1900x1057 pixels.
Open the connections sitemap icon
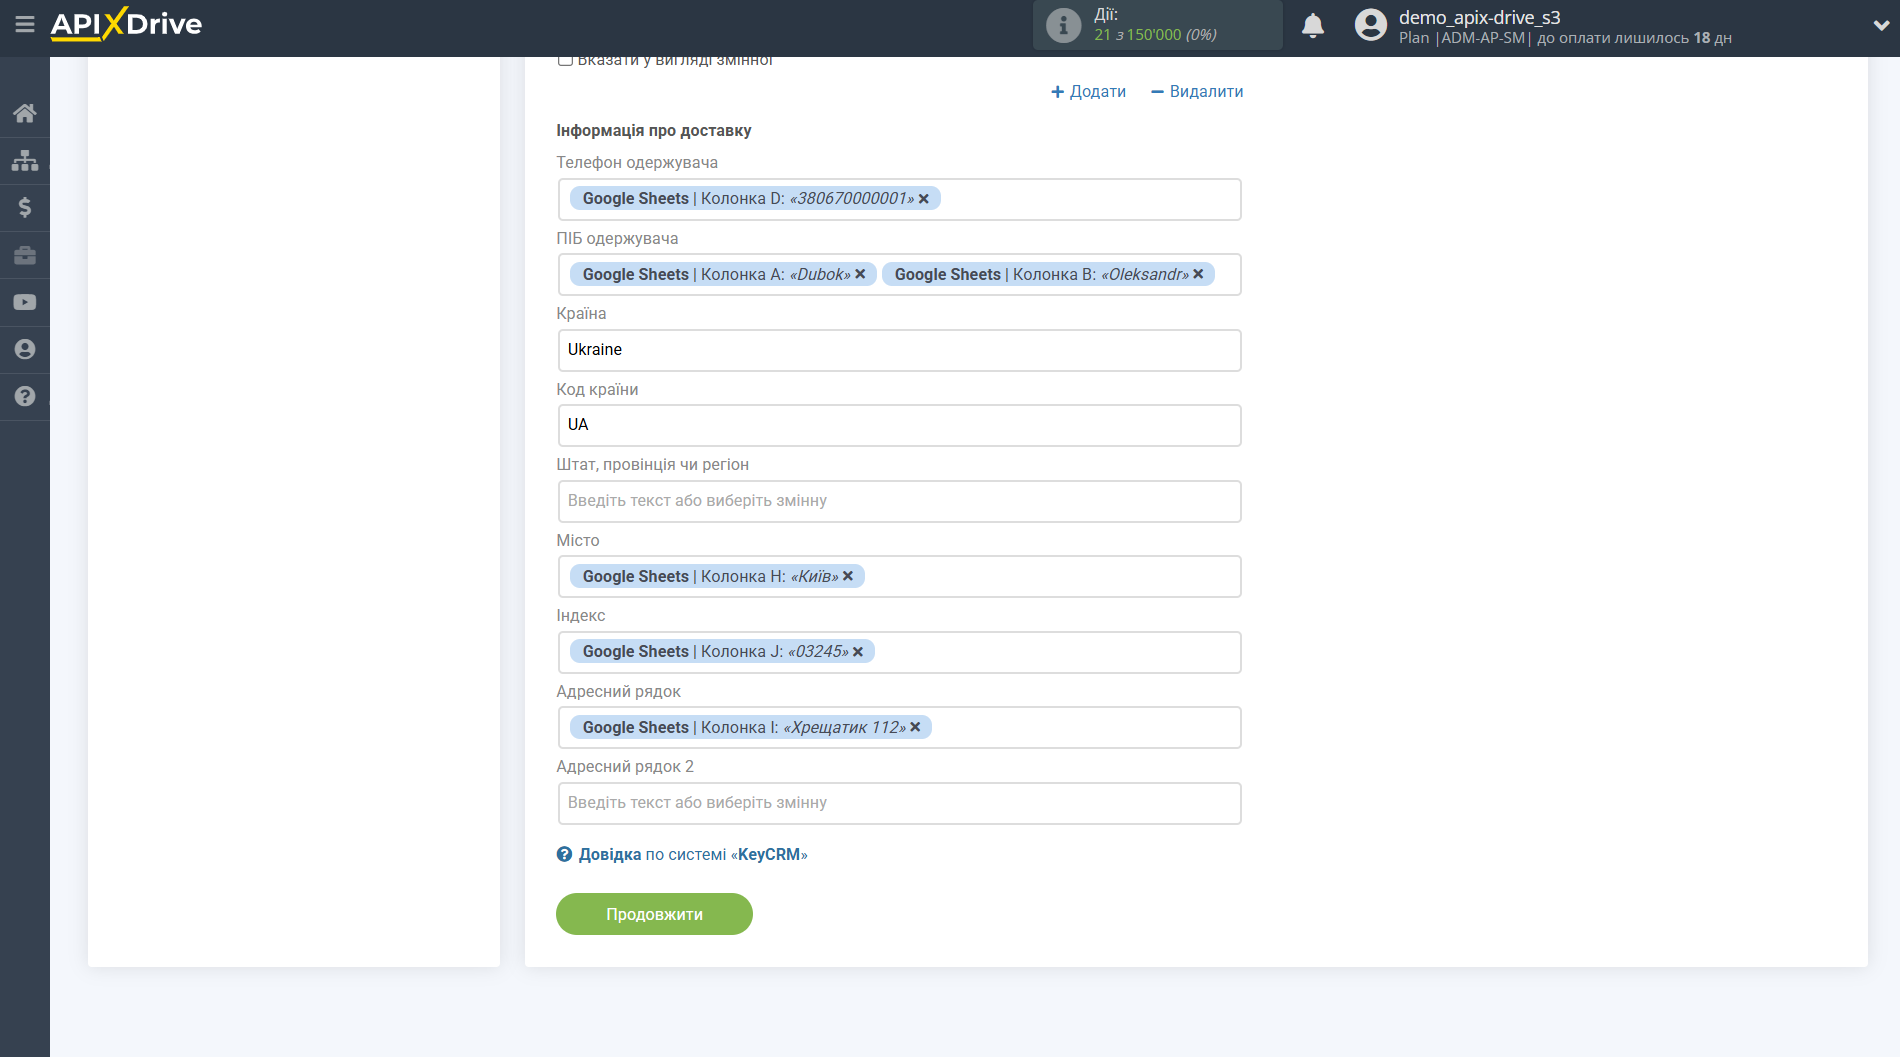coord(25,160)
